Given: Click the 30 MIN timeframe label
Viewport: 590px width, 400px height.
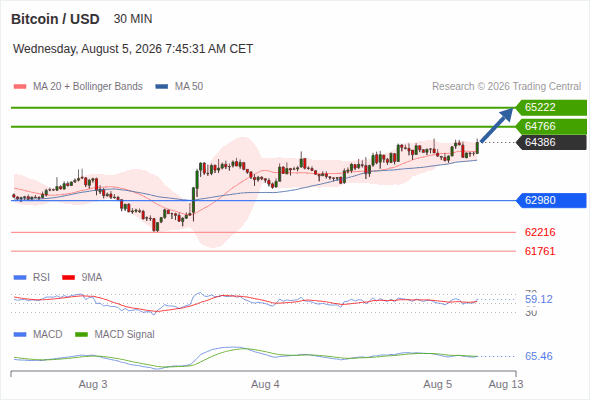Looking at the screenshot, I should tap(133, 19).
